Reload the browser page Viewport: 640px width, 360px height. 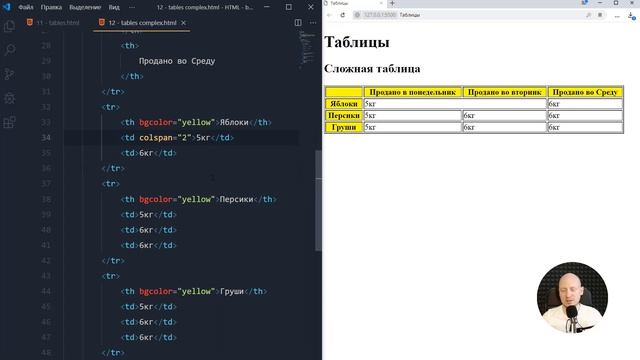tap(342, 15)
